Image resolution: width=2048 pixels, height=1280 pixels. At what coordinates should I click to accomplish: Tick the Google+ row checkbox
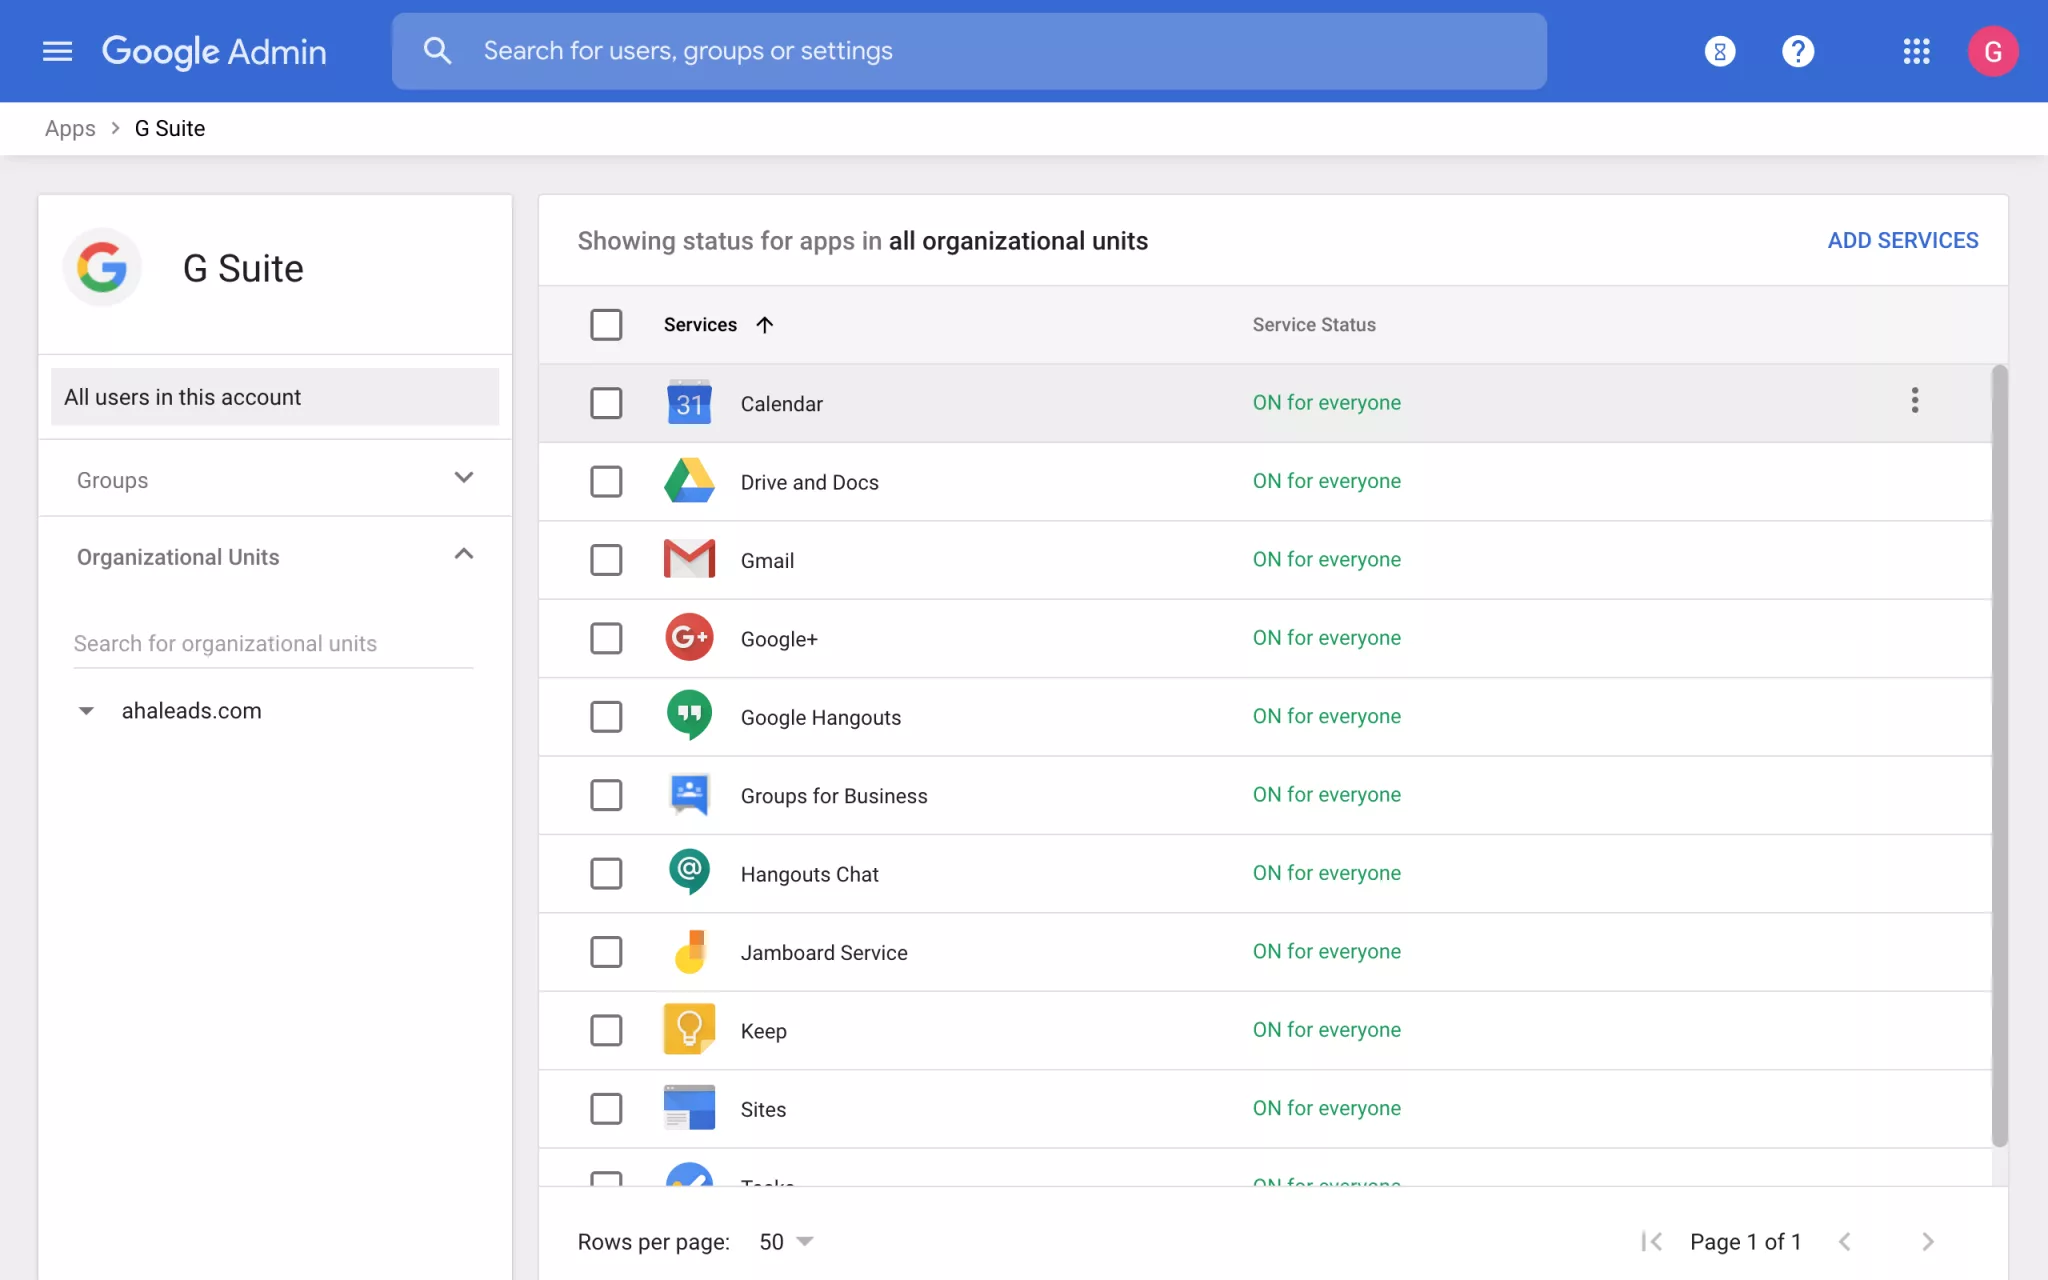tap(606, 638)
